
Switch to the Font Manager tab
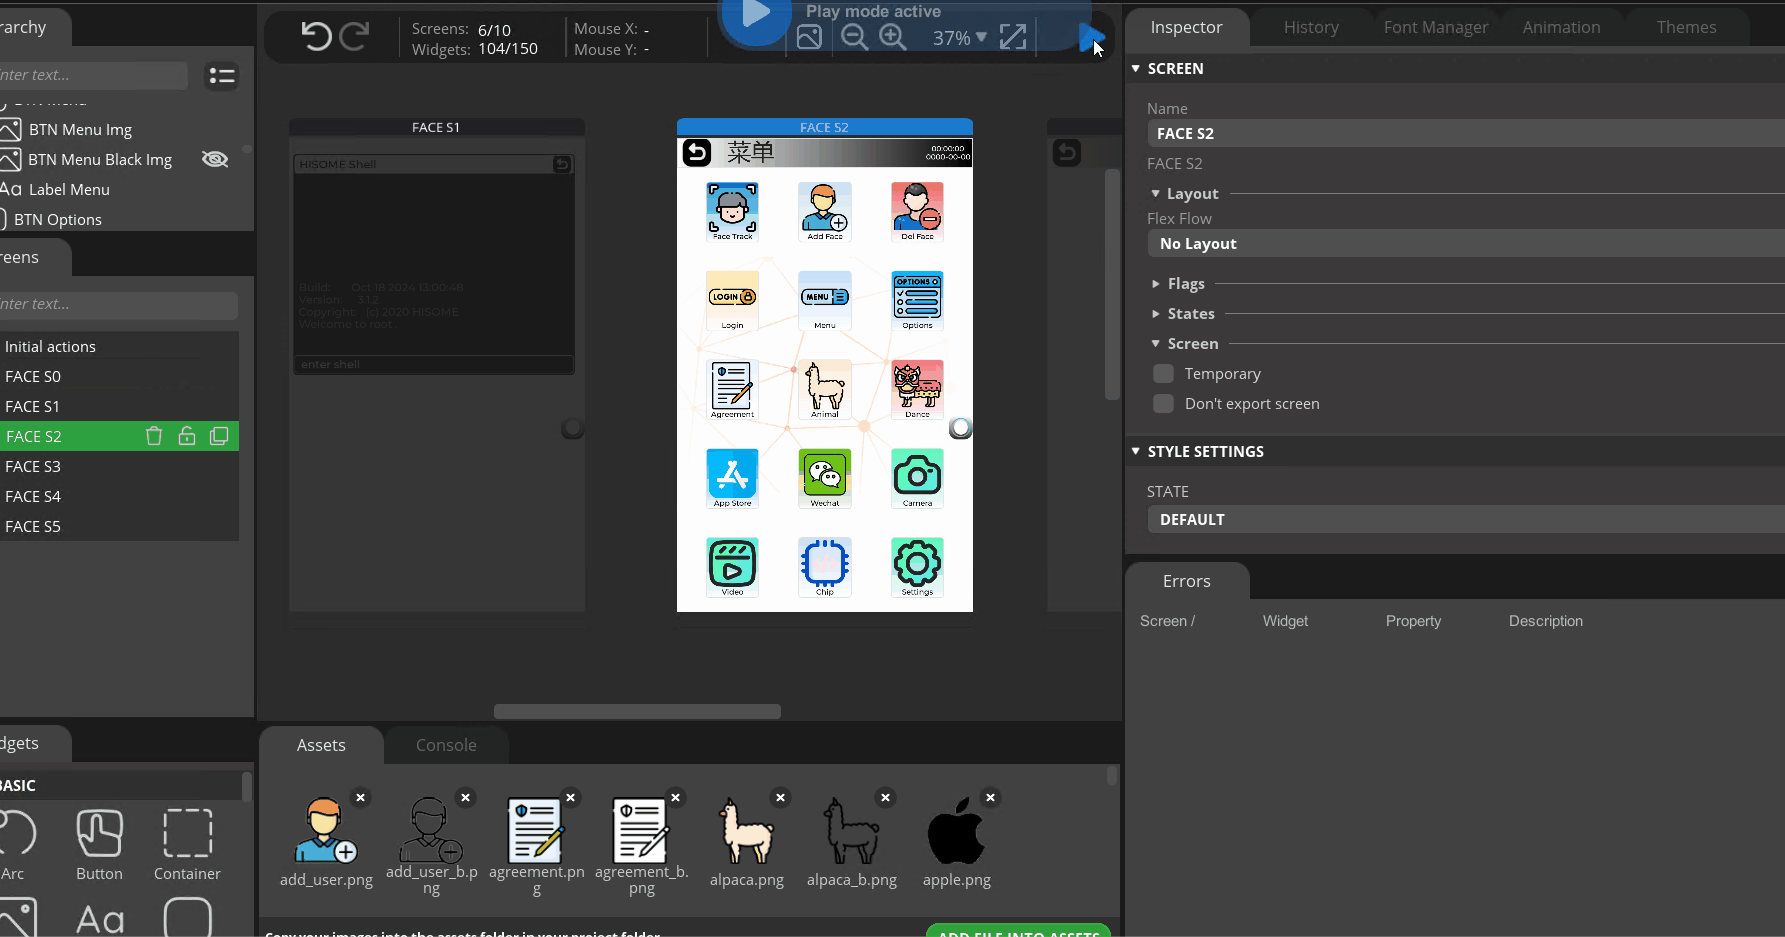tap(1436, 27)
